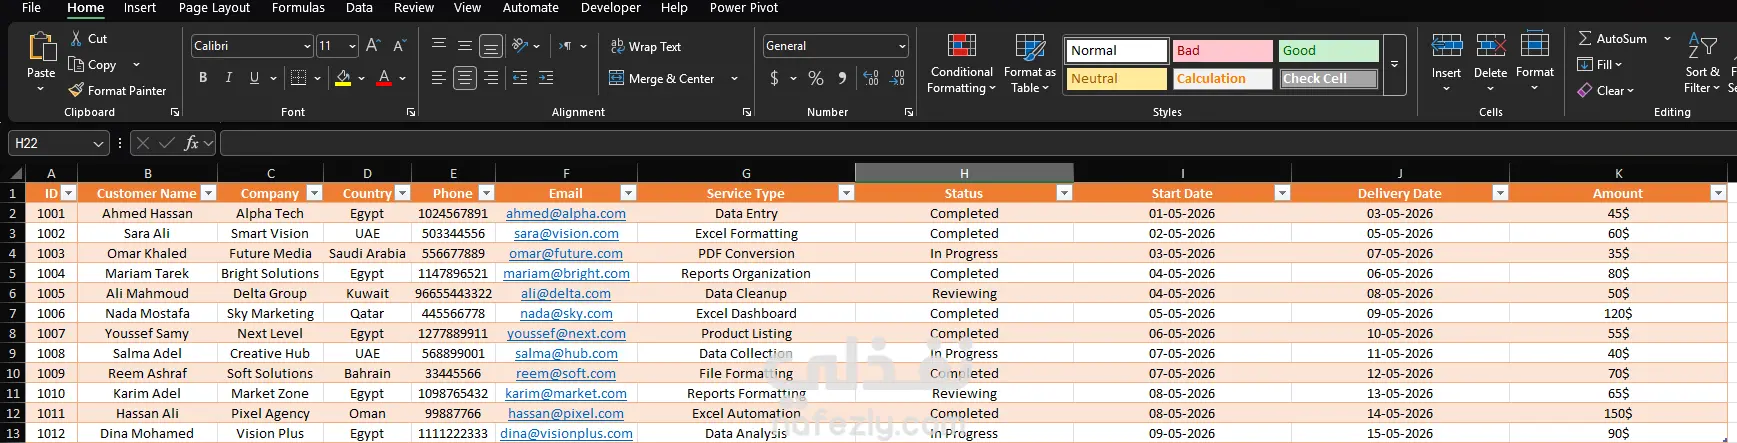
Task: Open the Country column filter dropdown
Action: click(402, 193)
